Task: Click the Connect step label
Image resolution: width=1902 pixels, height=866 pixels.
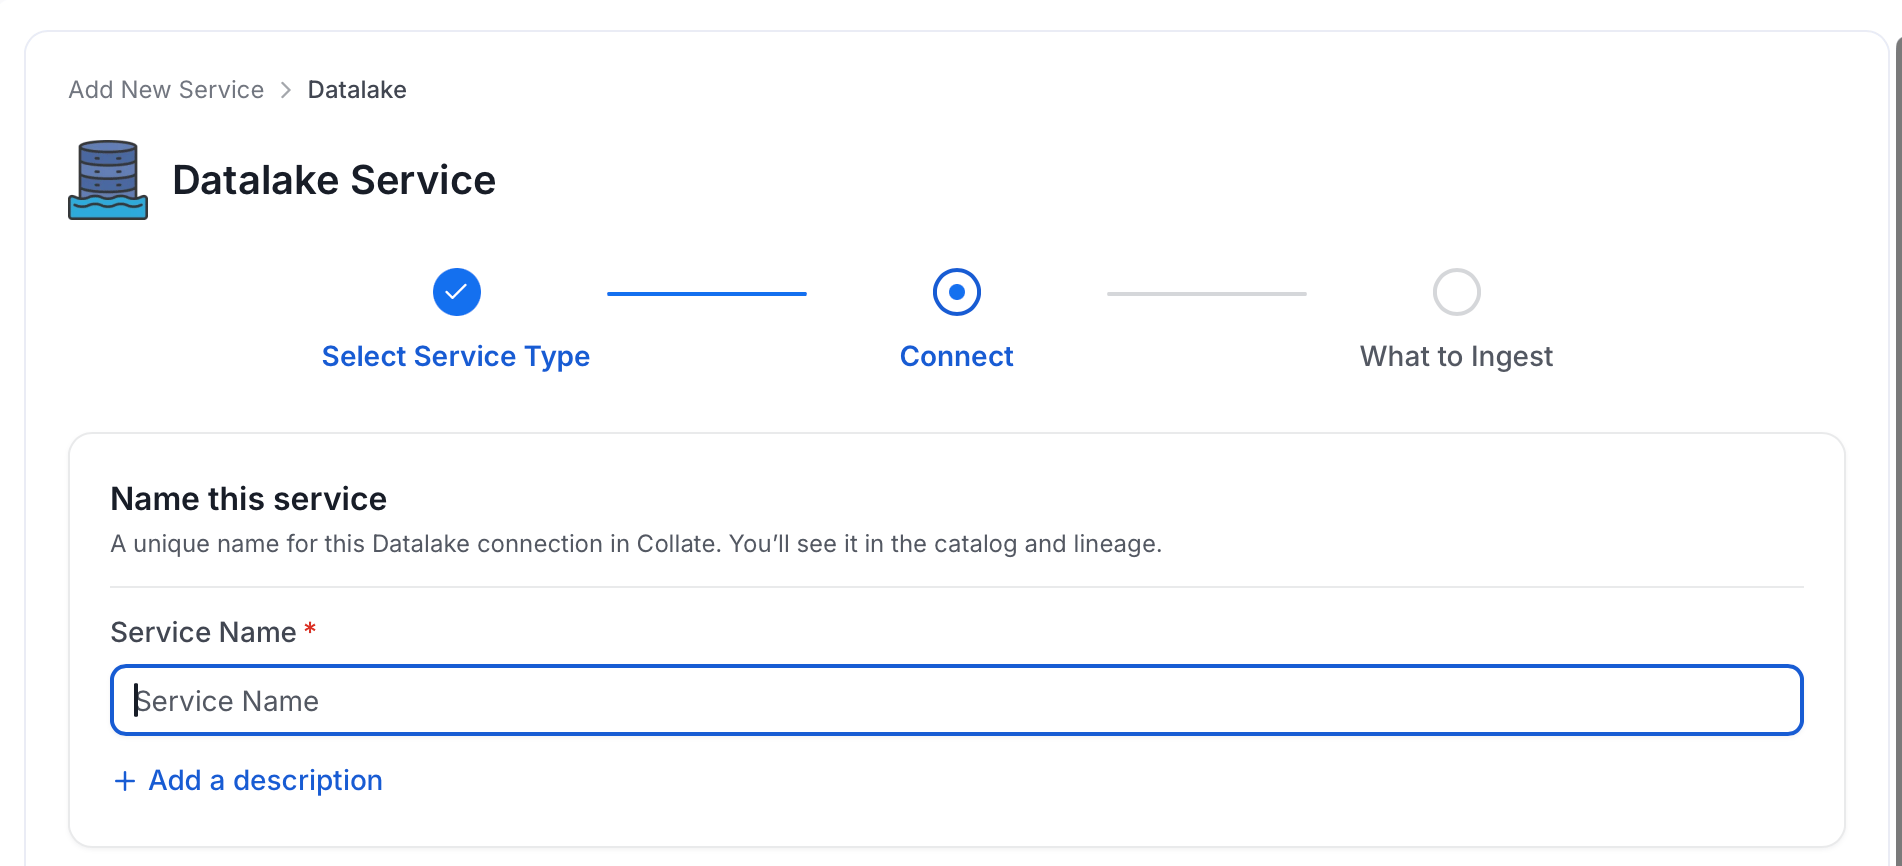Action: 957,357
